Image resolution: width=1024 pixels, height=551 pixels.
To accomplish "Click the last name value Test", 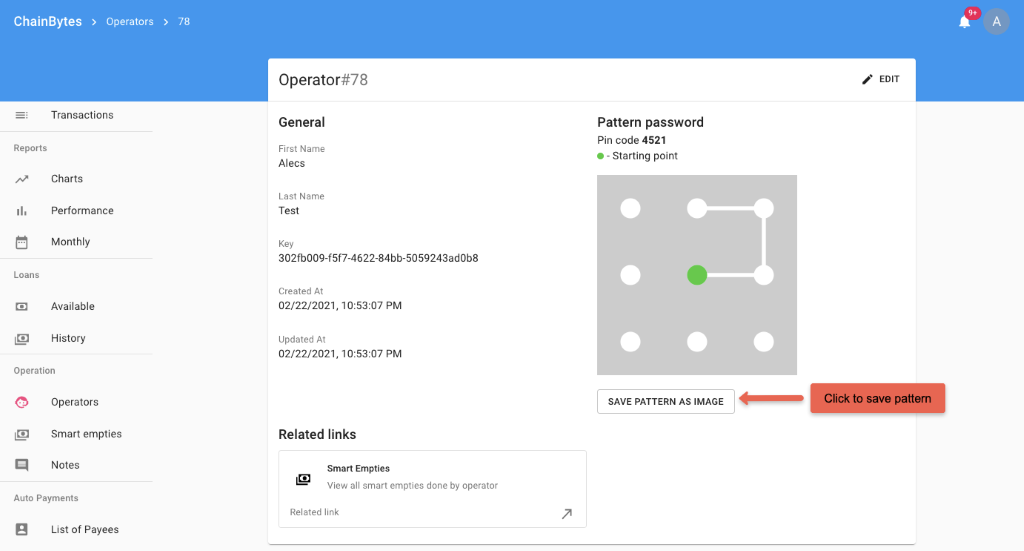I will point(289,210).
